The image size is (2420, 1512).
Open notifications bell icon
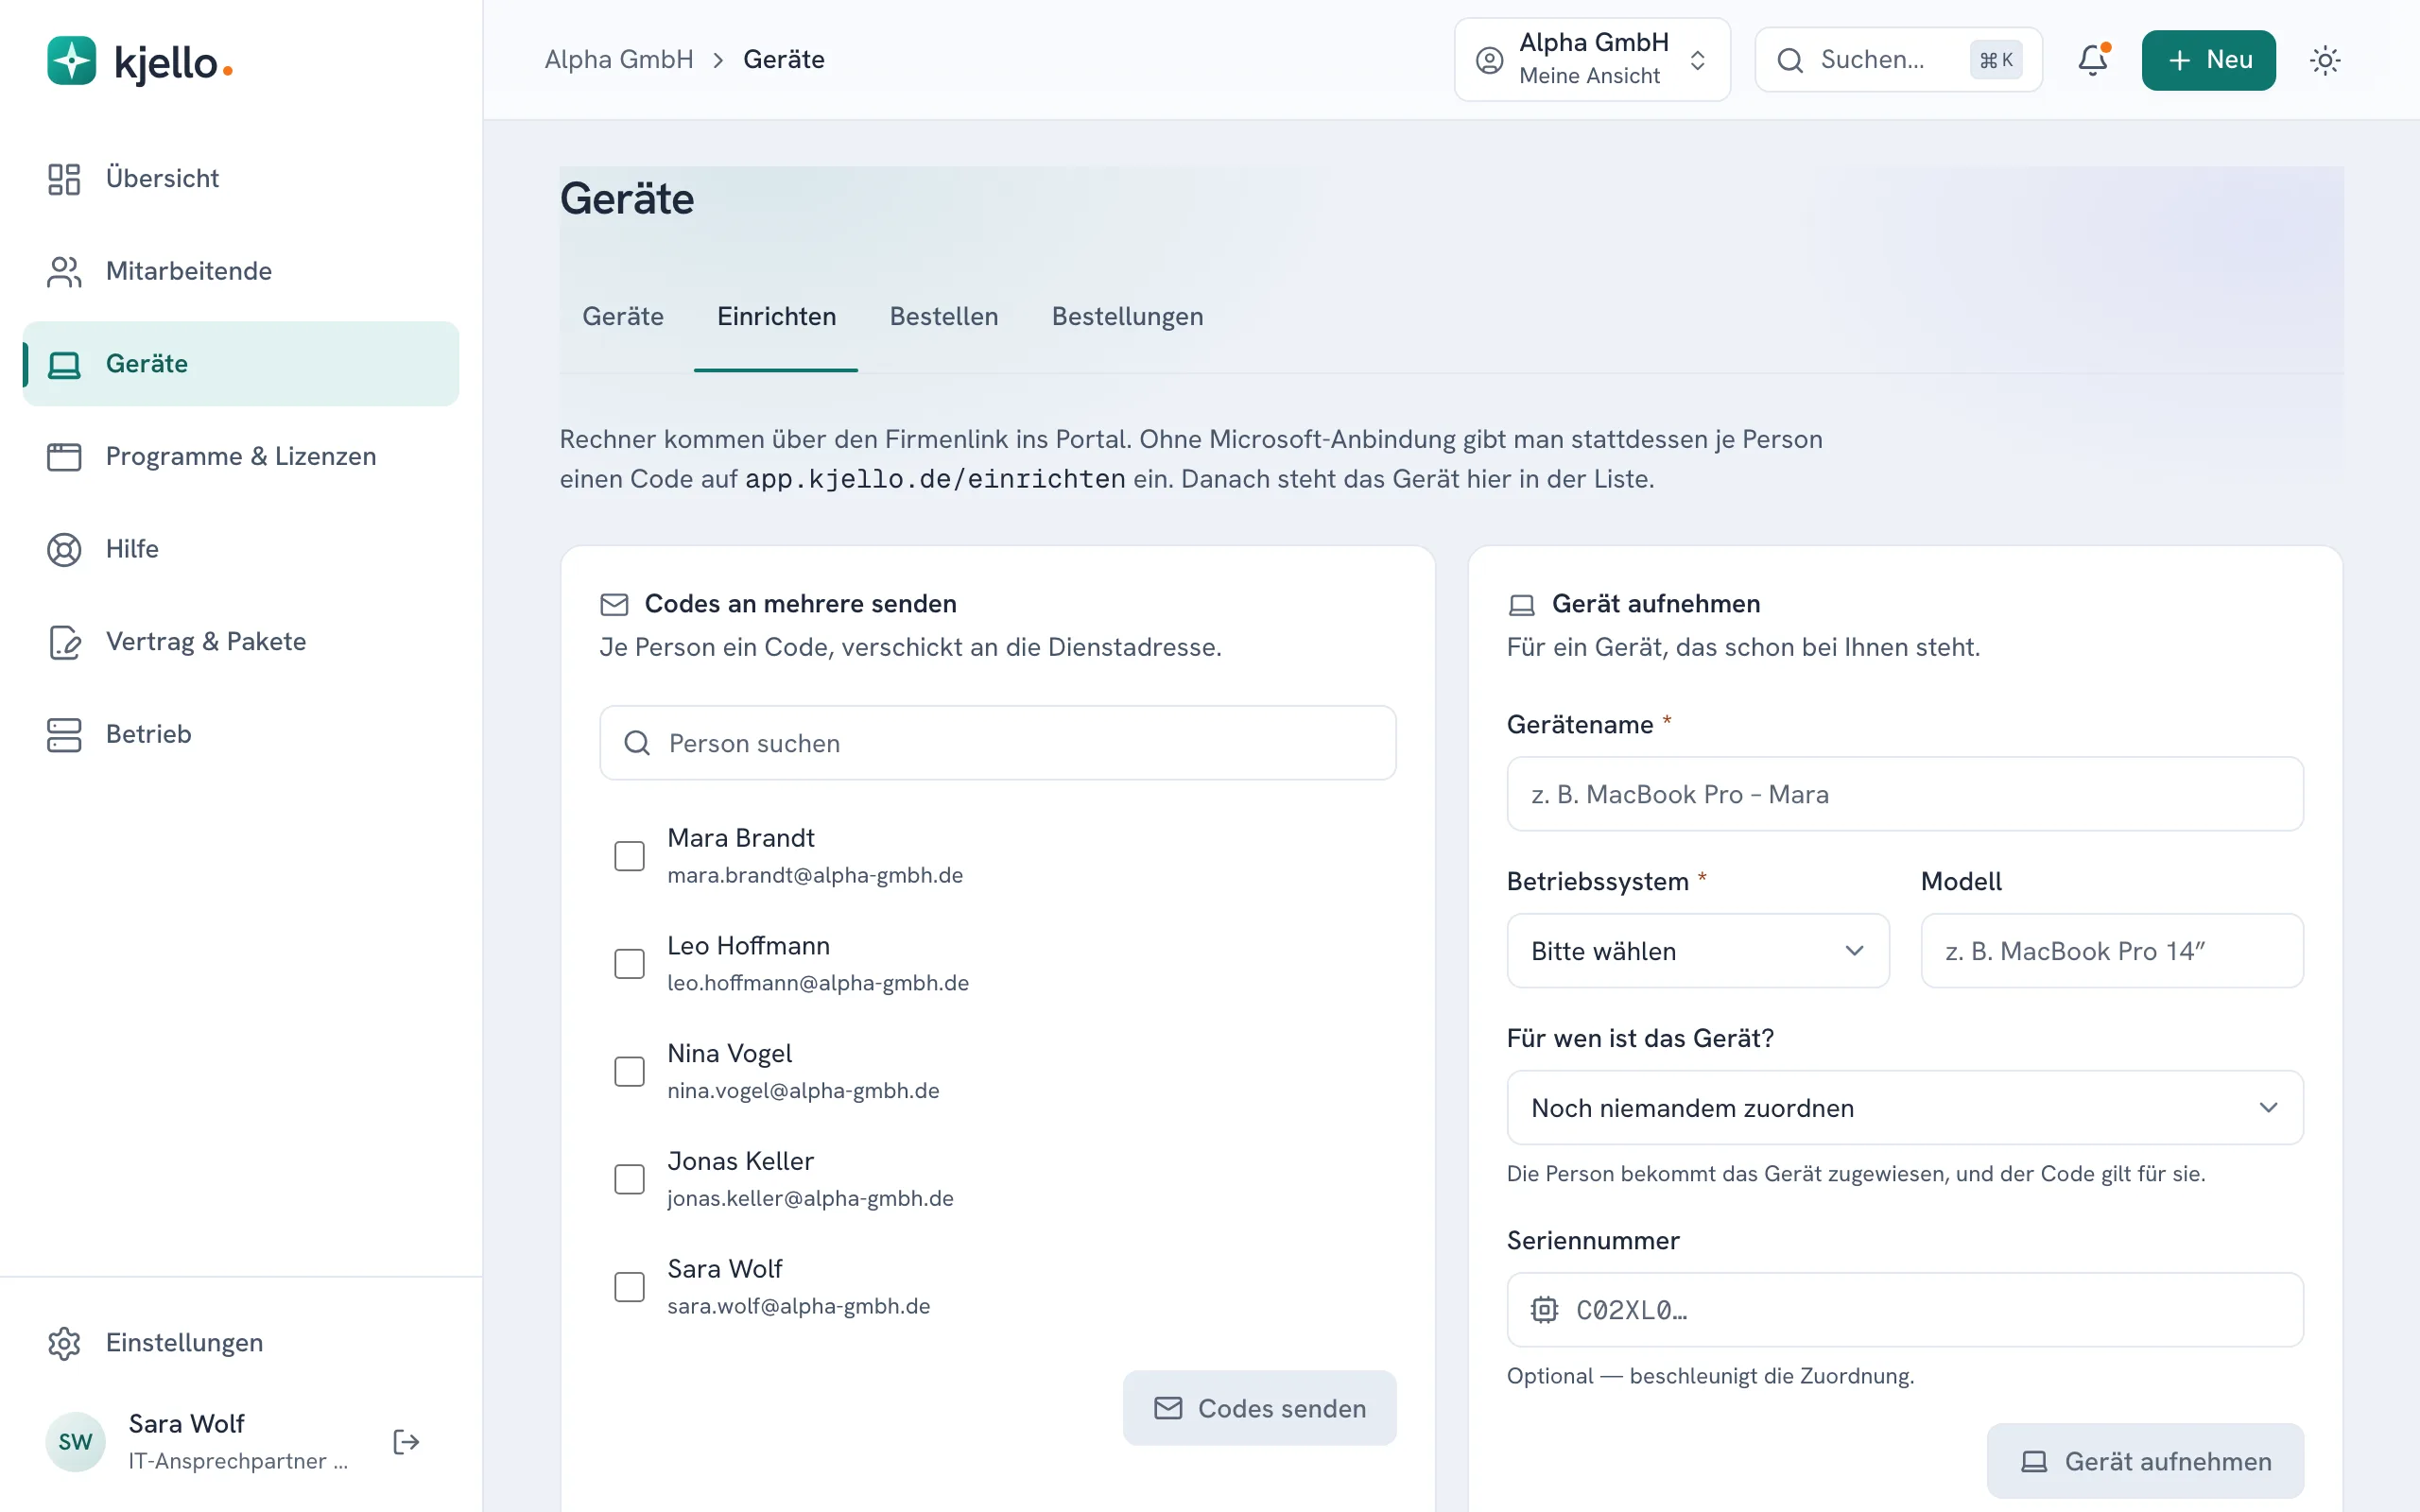[x=2093, y=60]
